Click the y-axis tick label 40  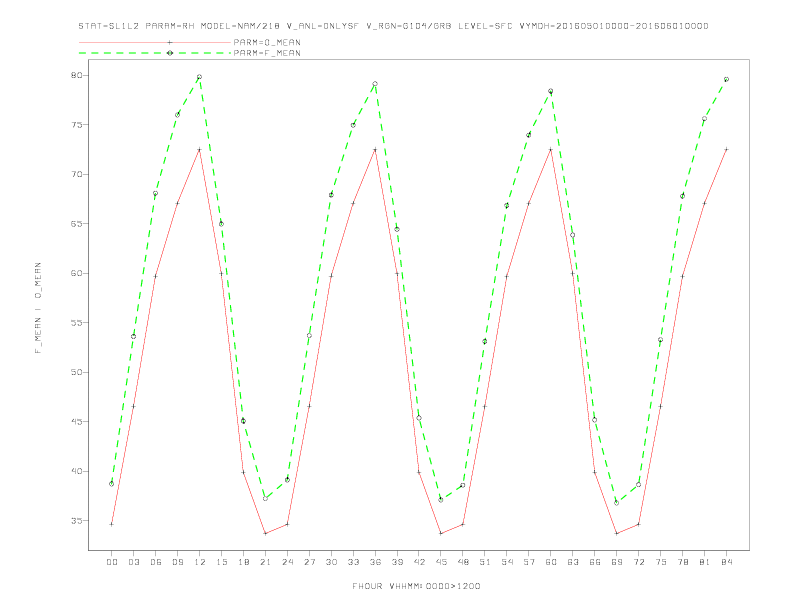click(76, 471)
